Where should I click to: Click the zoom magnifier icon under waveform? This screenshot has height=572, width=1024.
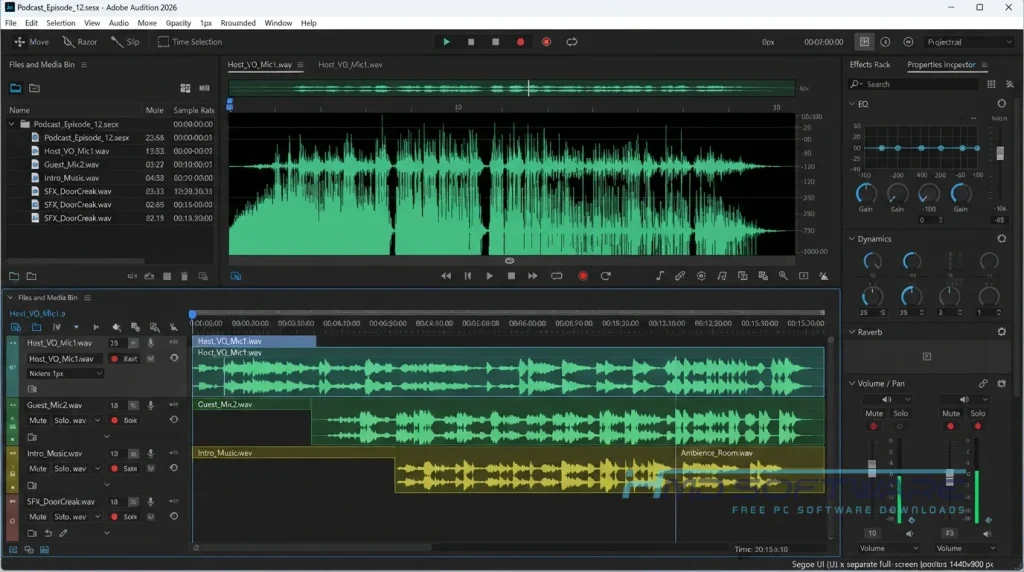[783, 276]
